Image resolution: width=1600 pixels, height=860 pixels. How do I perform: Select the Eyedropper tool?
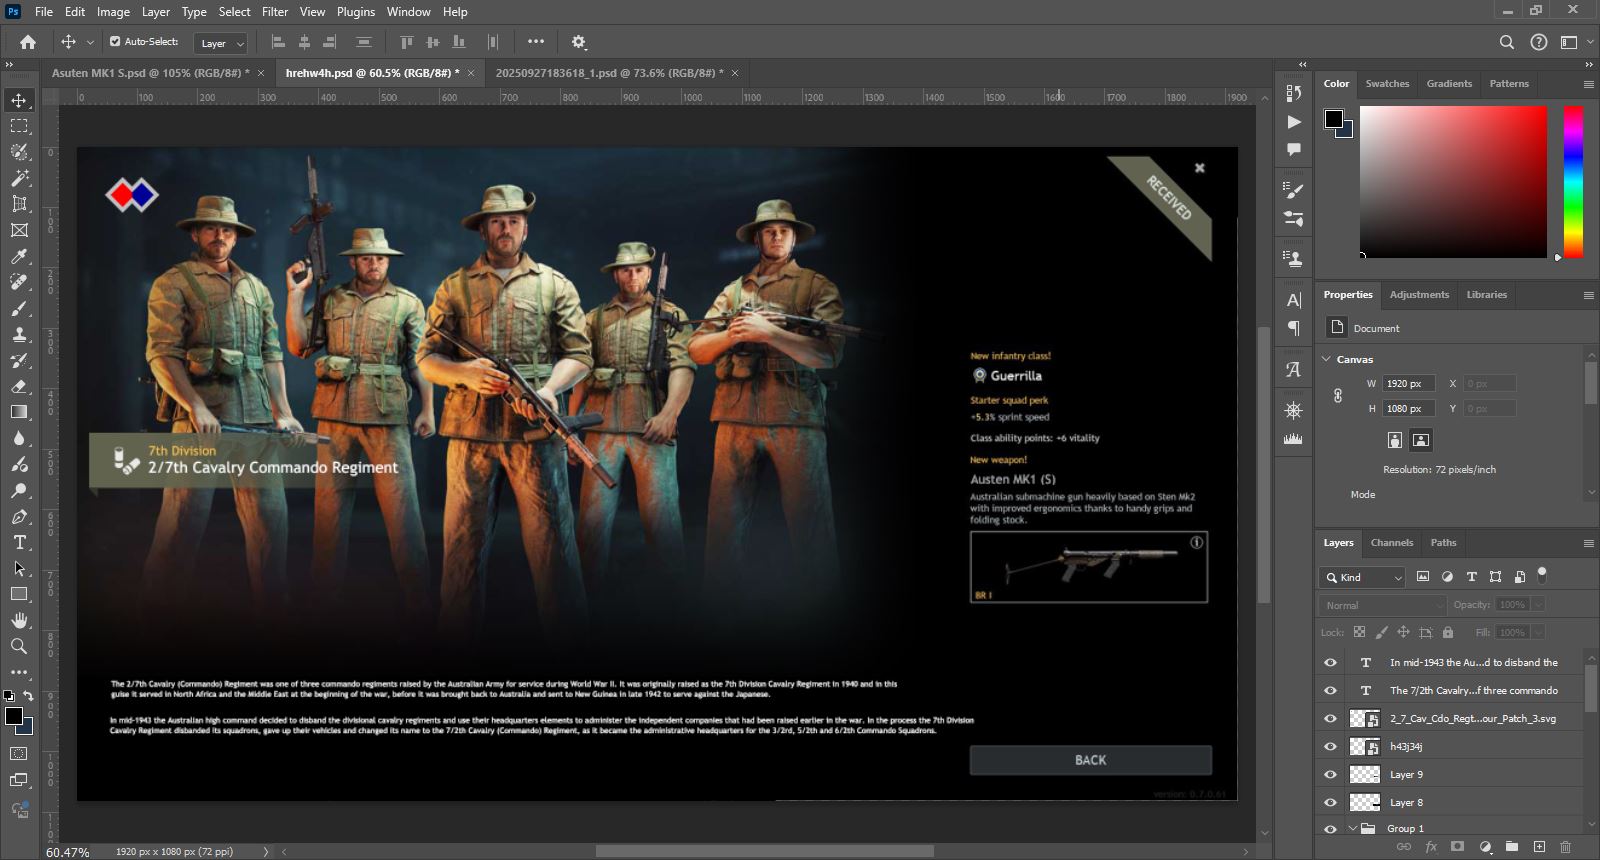click(x=19, y=256)
